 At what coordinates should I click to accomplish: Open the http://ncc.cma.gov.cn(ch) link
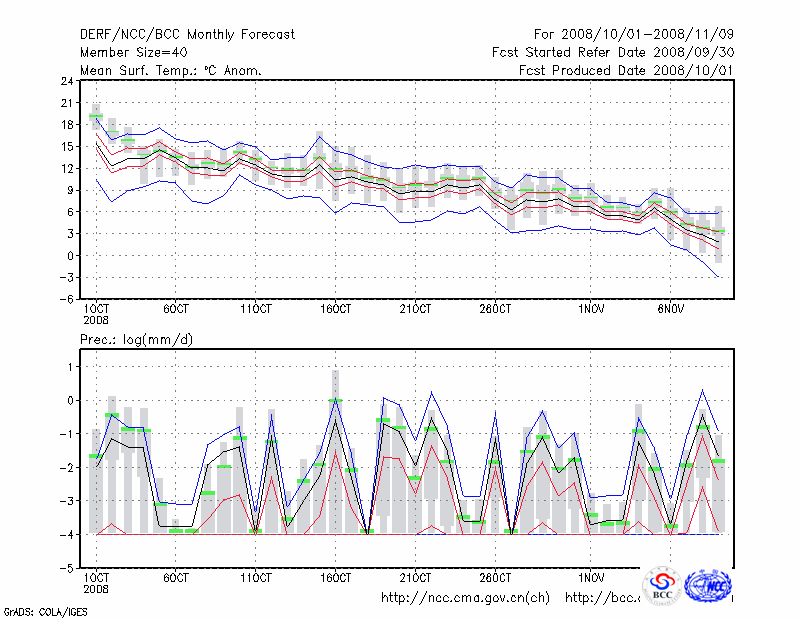(465, 598)
